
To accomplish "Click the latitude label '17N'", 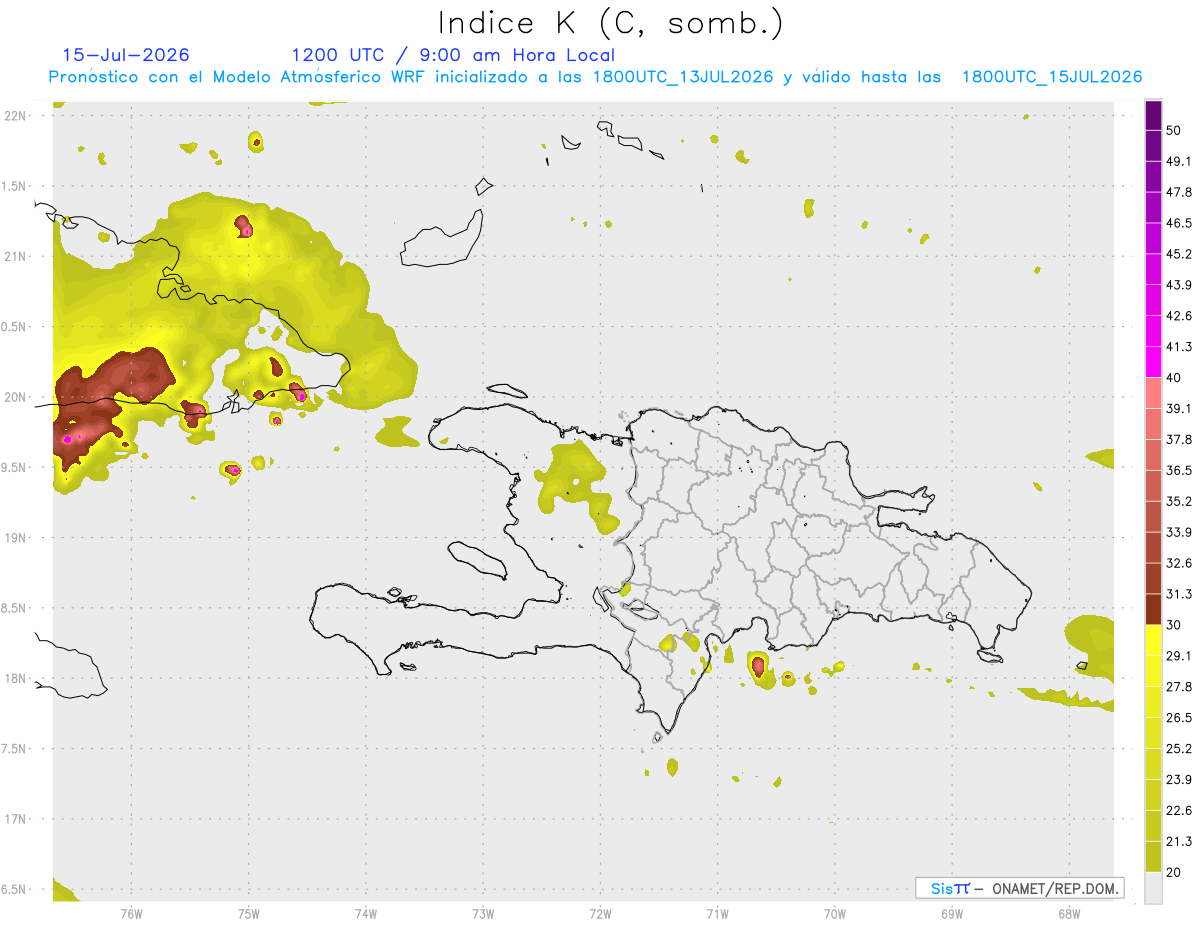I will pyautogui.click(x=15, y=819).
